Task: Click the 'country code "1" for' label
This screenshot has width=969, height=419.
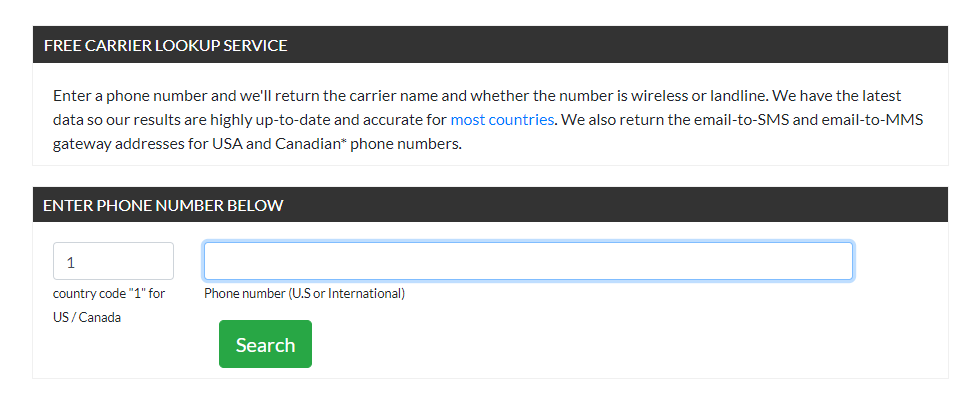Action: pos(109,294)
